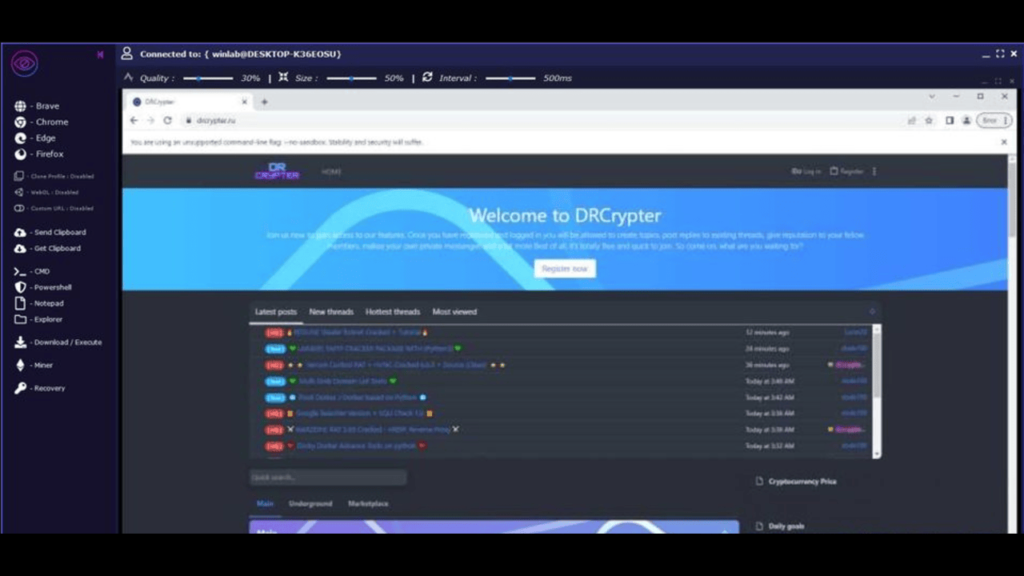
Task: Switch to the Most viewed tab
Action: coord(455,312)
